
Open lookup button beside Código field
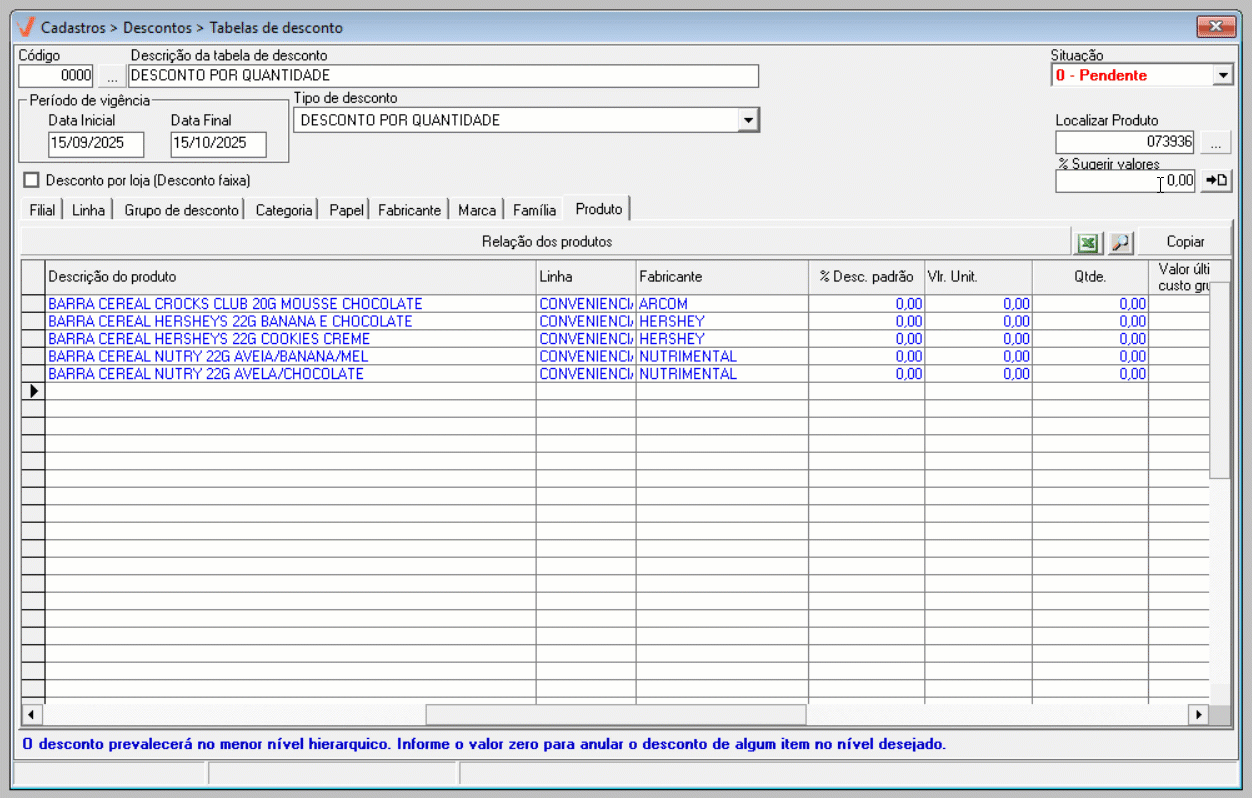tap(111, 75)
